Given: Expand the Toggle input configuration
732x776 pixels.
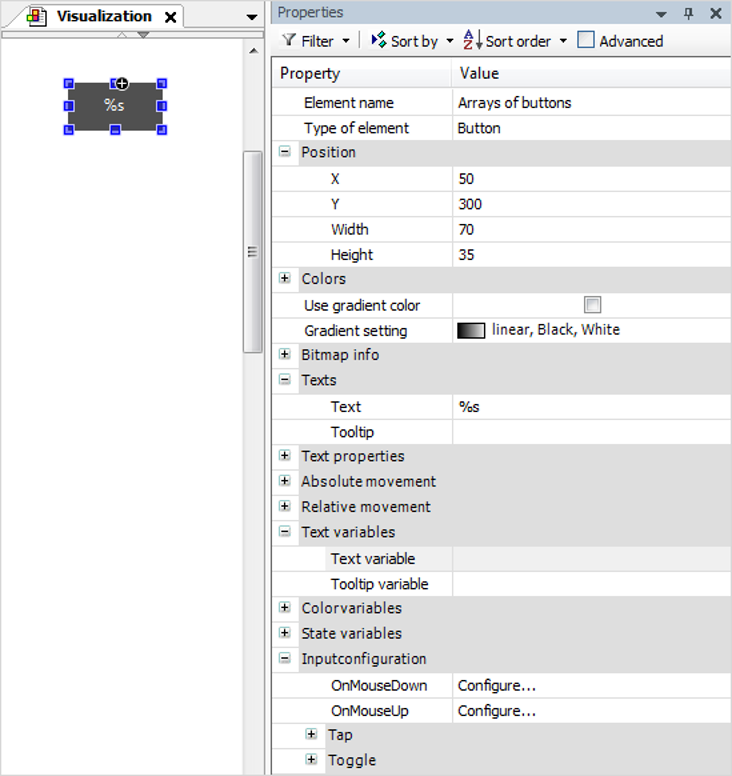Looking at the screenshot, I should (x=312, y=760).
